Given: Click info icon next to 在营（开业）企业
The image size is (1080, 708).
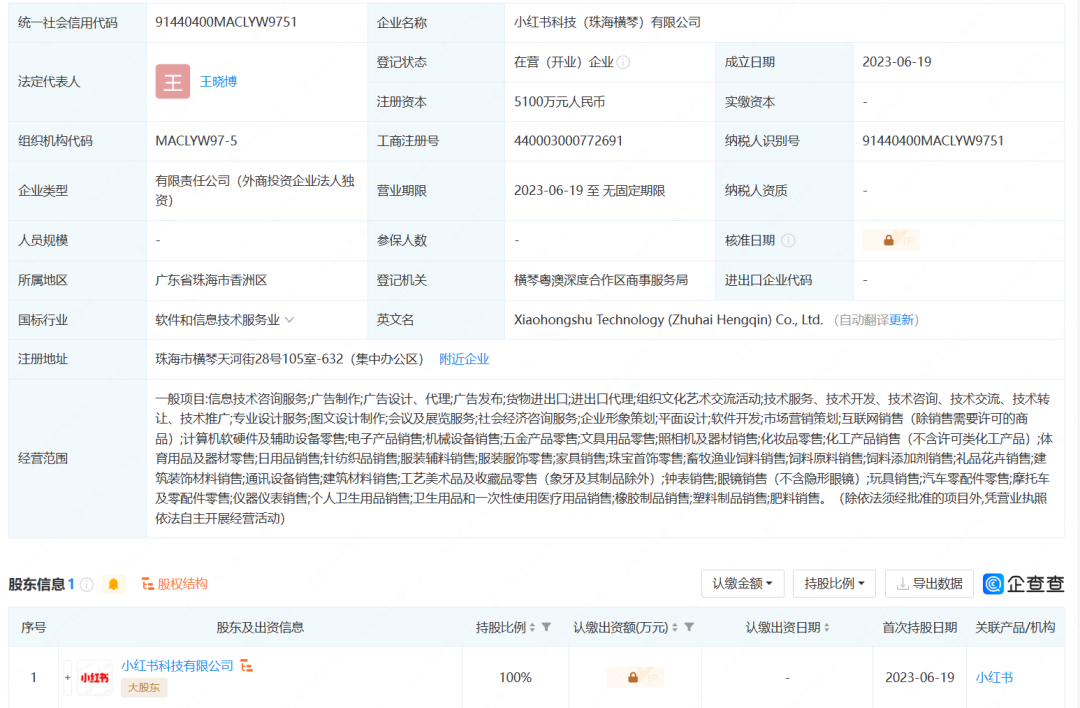Looking at the screenshot, I should tap(623, 63).
